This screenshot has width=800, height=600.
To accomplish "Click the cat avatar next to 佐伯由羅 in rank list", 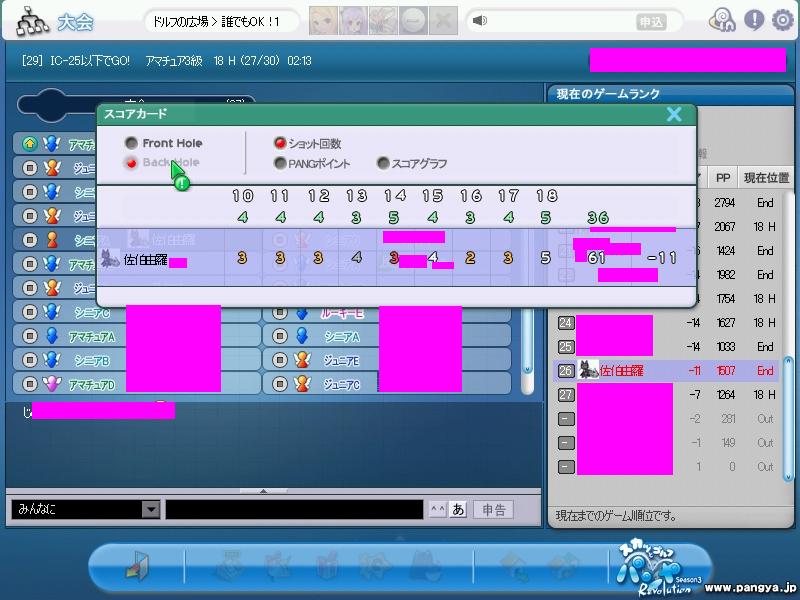I will point(588,369).
